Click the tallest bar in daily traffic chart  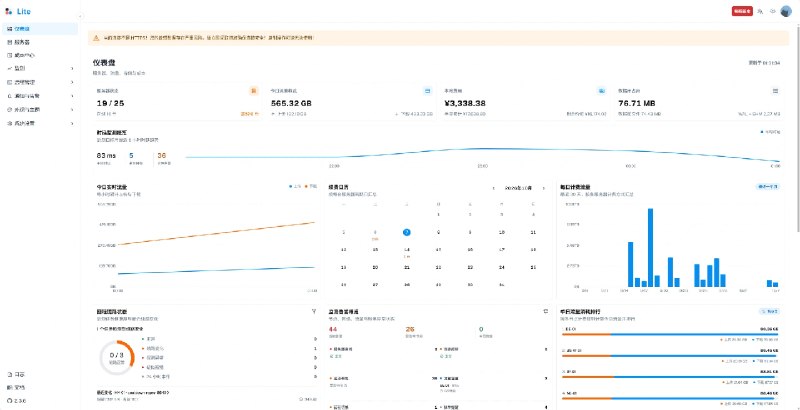tap(651, 248)
